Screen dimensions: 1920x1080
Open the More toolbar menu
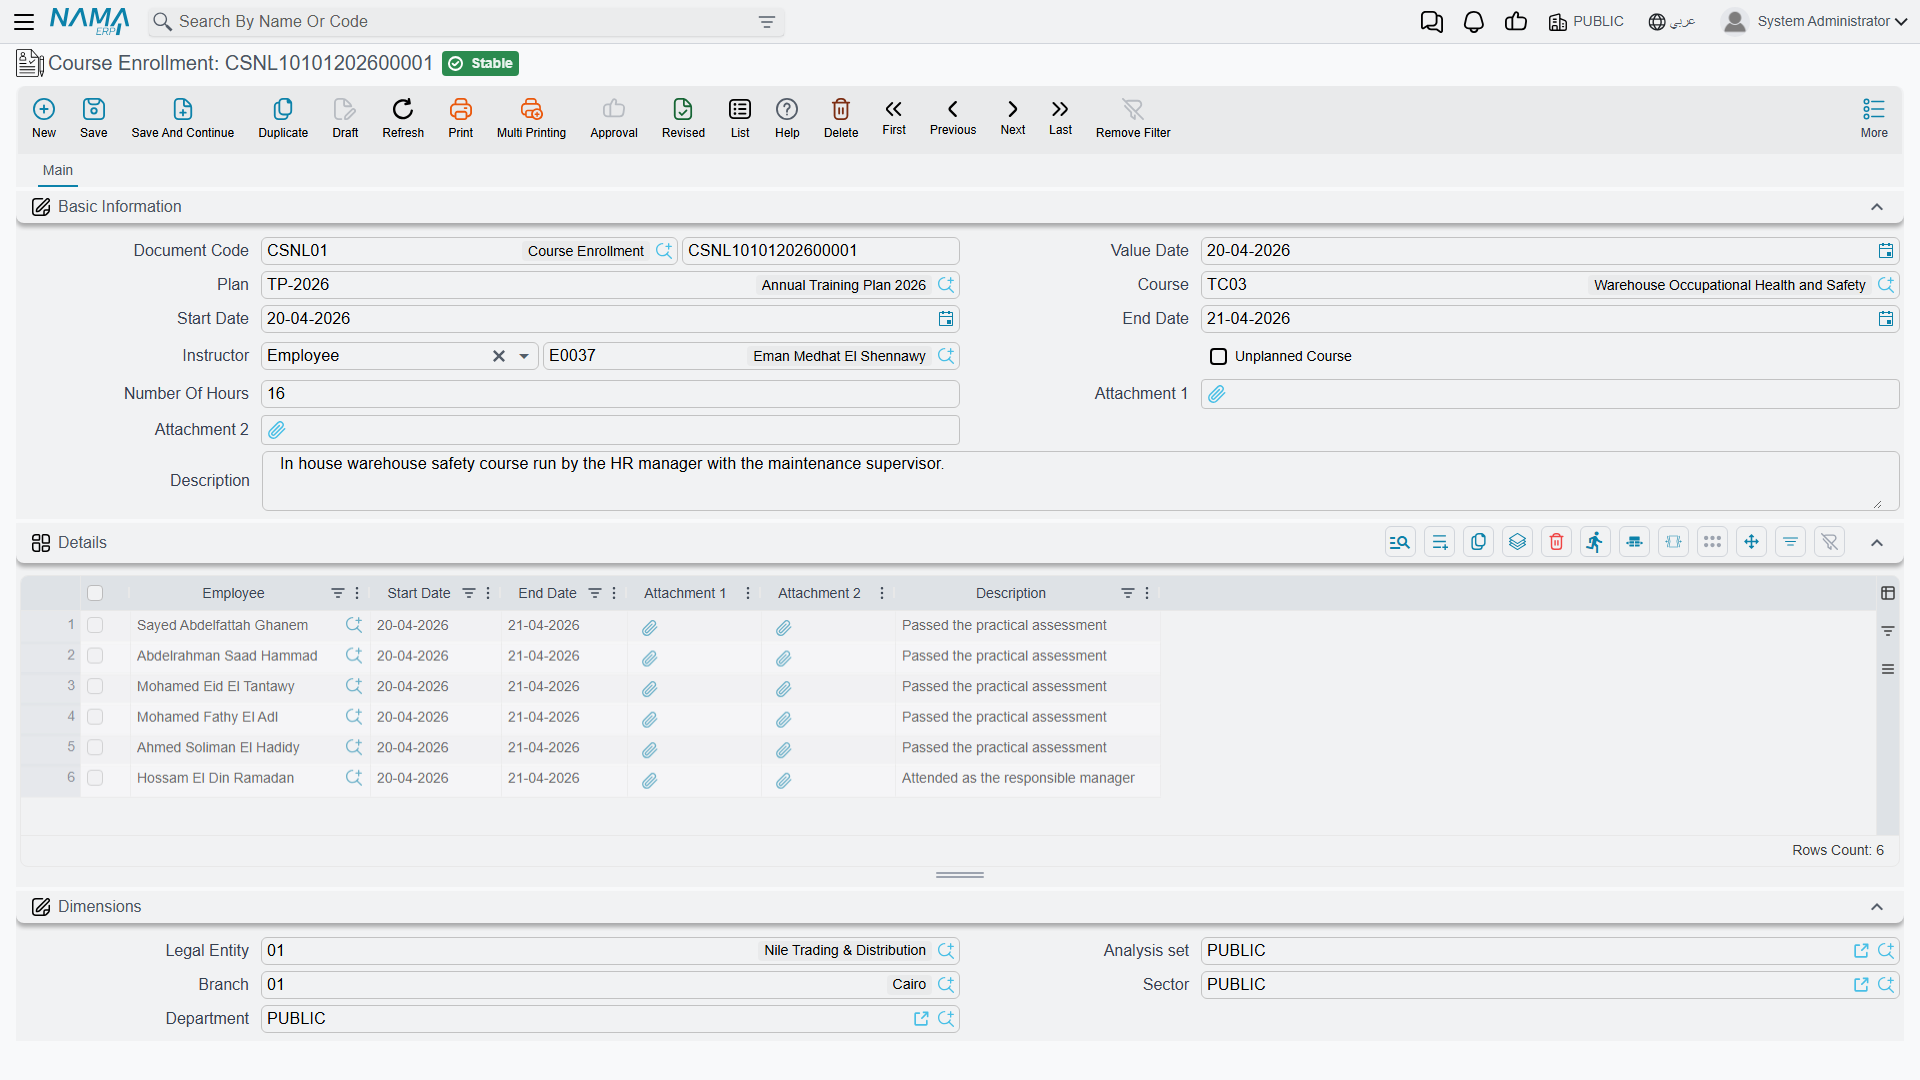1874,118
